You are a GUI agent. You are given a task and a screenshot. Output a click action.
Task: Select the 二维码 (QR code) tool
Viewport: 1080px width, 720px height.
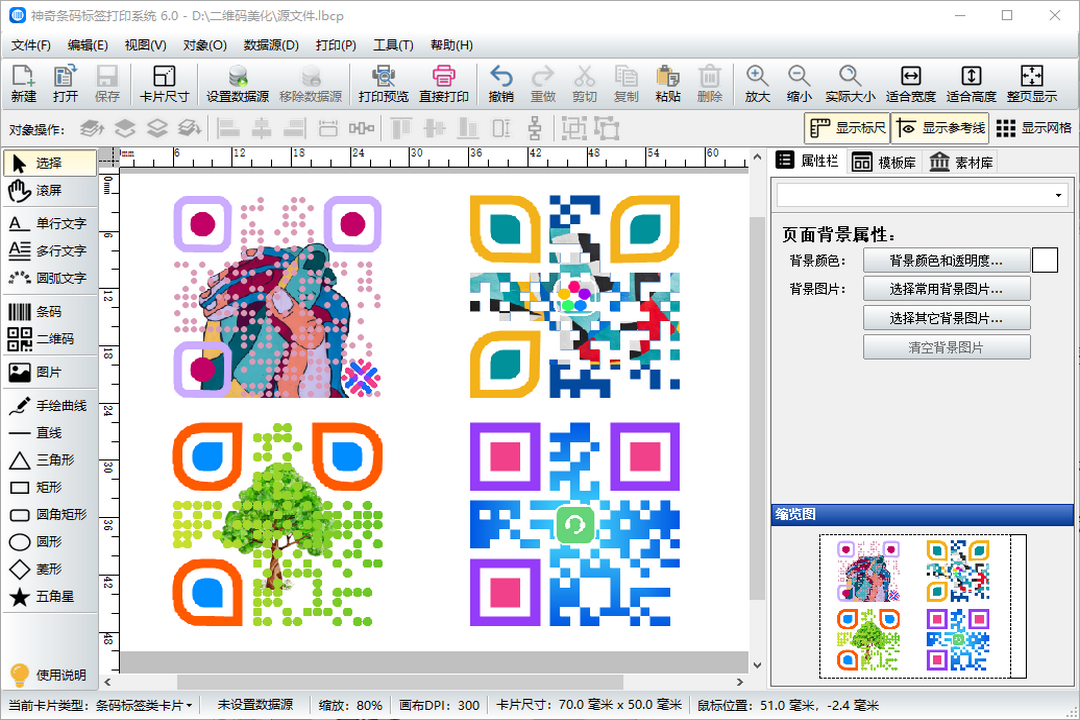[49, 339]
